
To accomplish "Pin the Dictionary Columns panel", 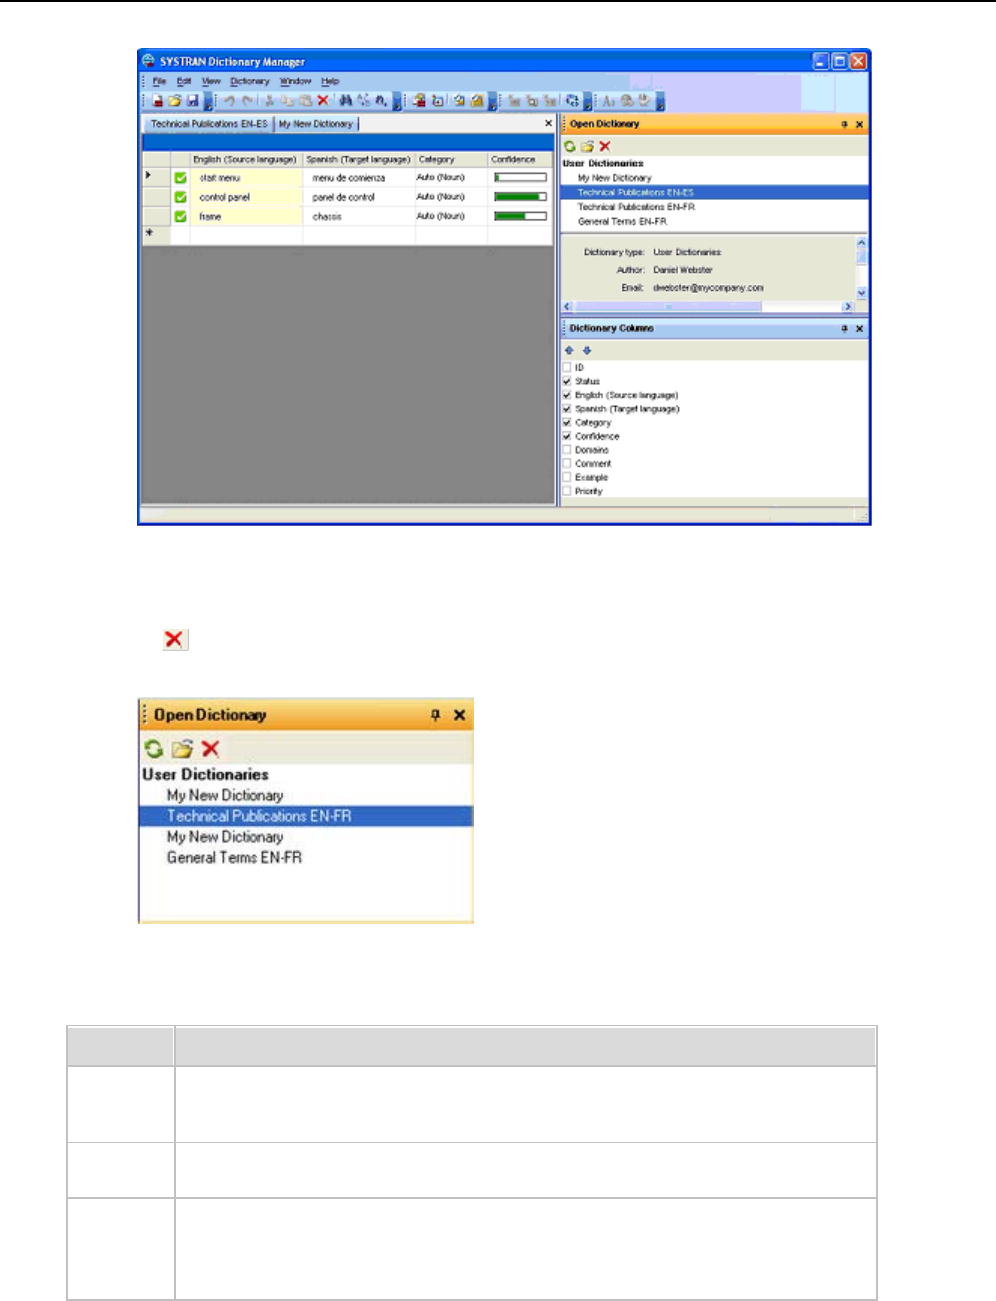I will point(844,329).
